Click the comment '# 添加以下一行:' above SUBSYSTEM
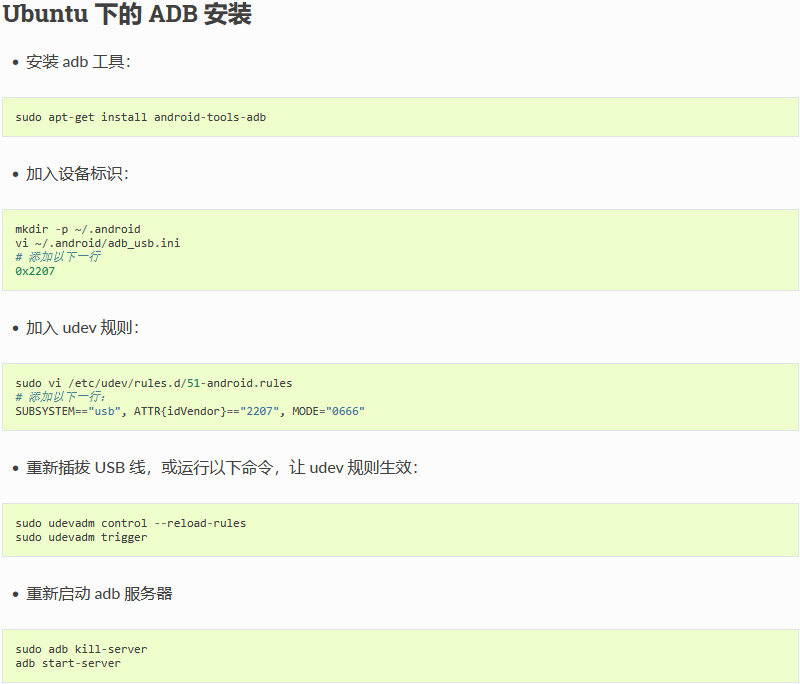The height and width of the screenshot is (684, 800). click(60, 397)
